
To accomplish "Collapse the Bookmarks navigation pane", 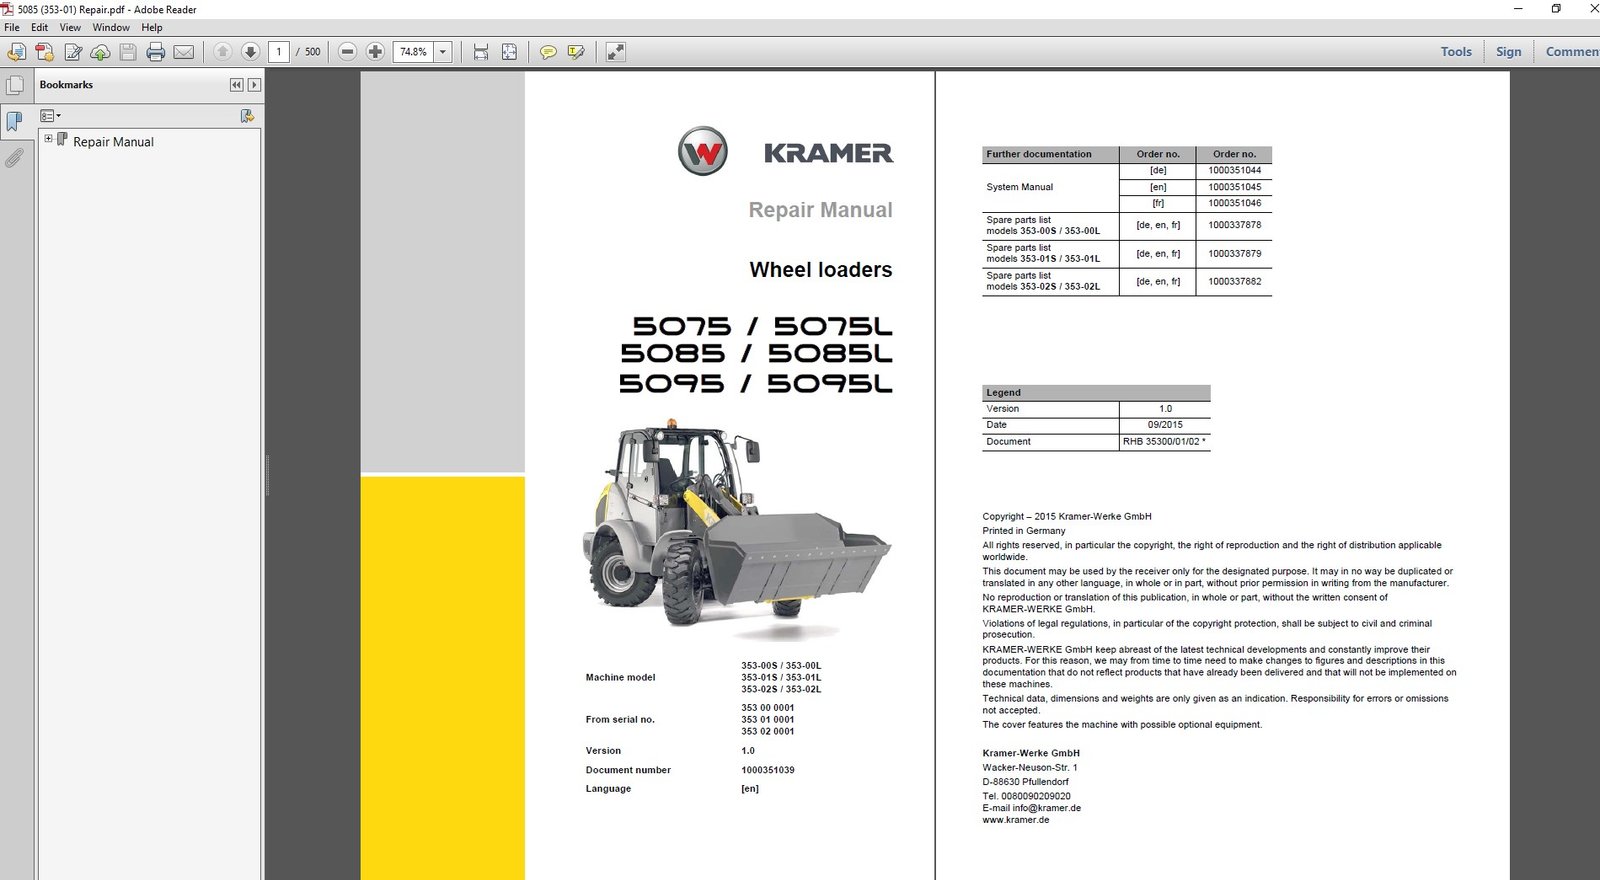I will [236, 85].
